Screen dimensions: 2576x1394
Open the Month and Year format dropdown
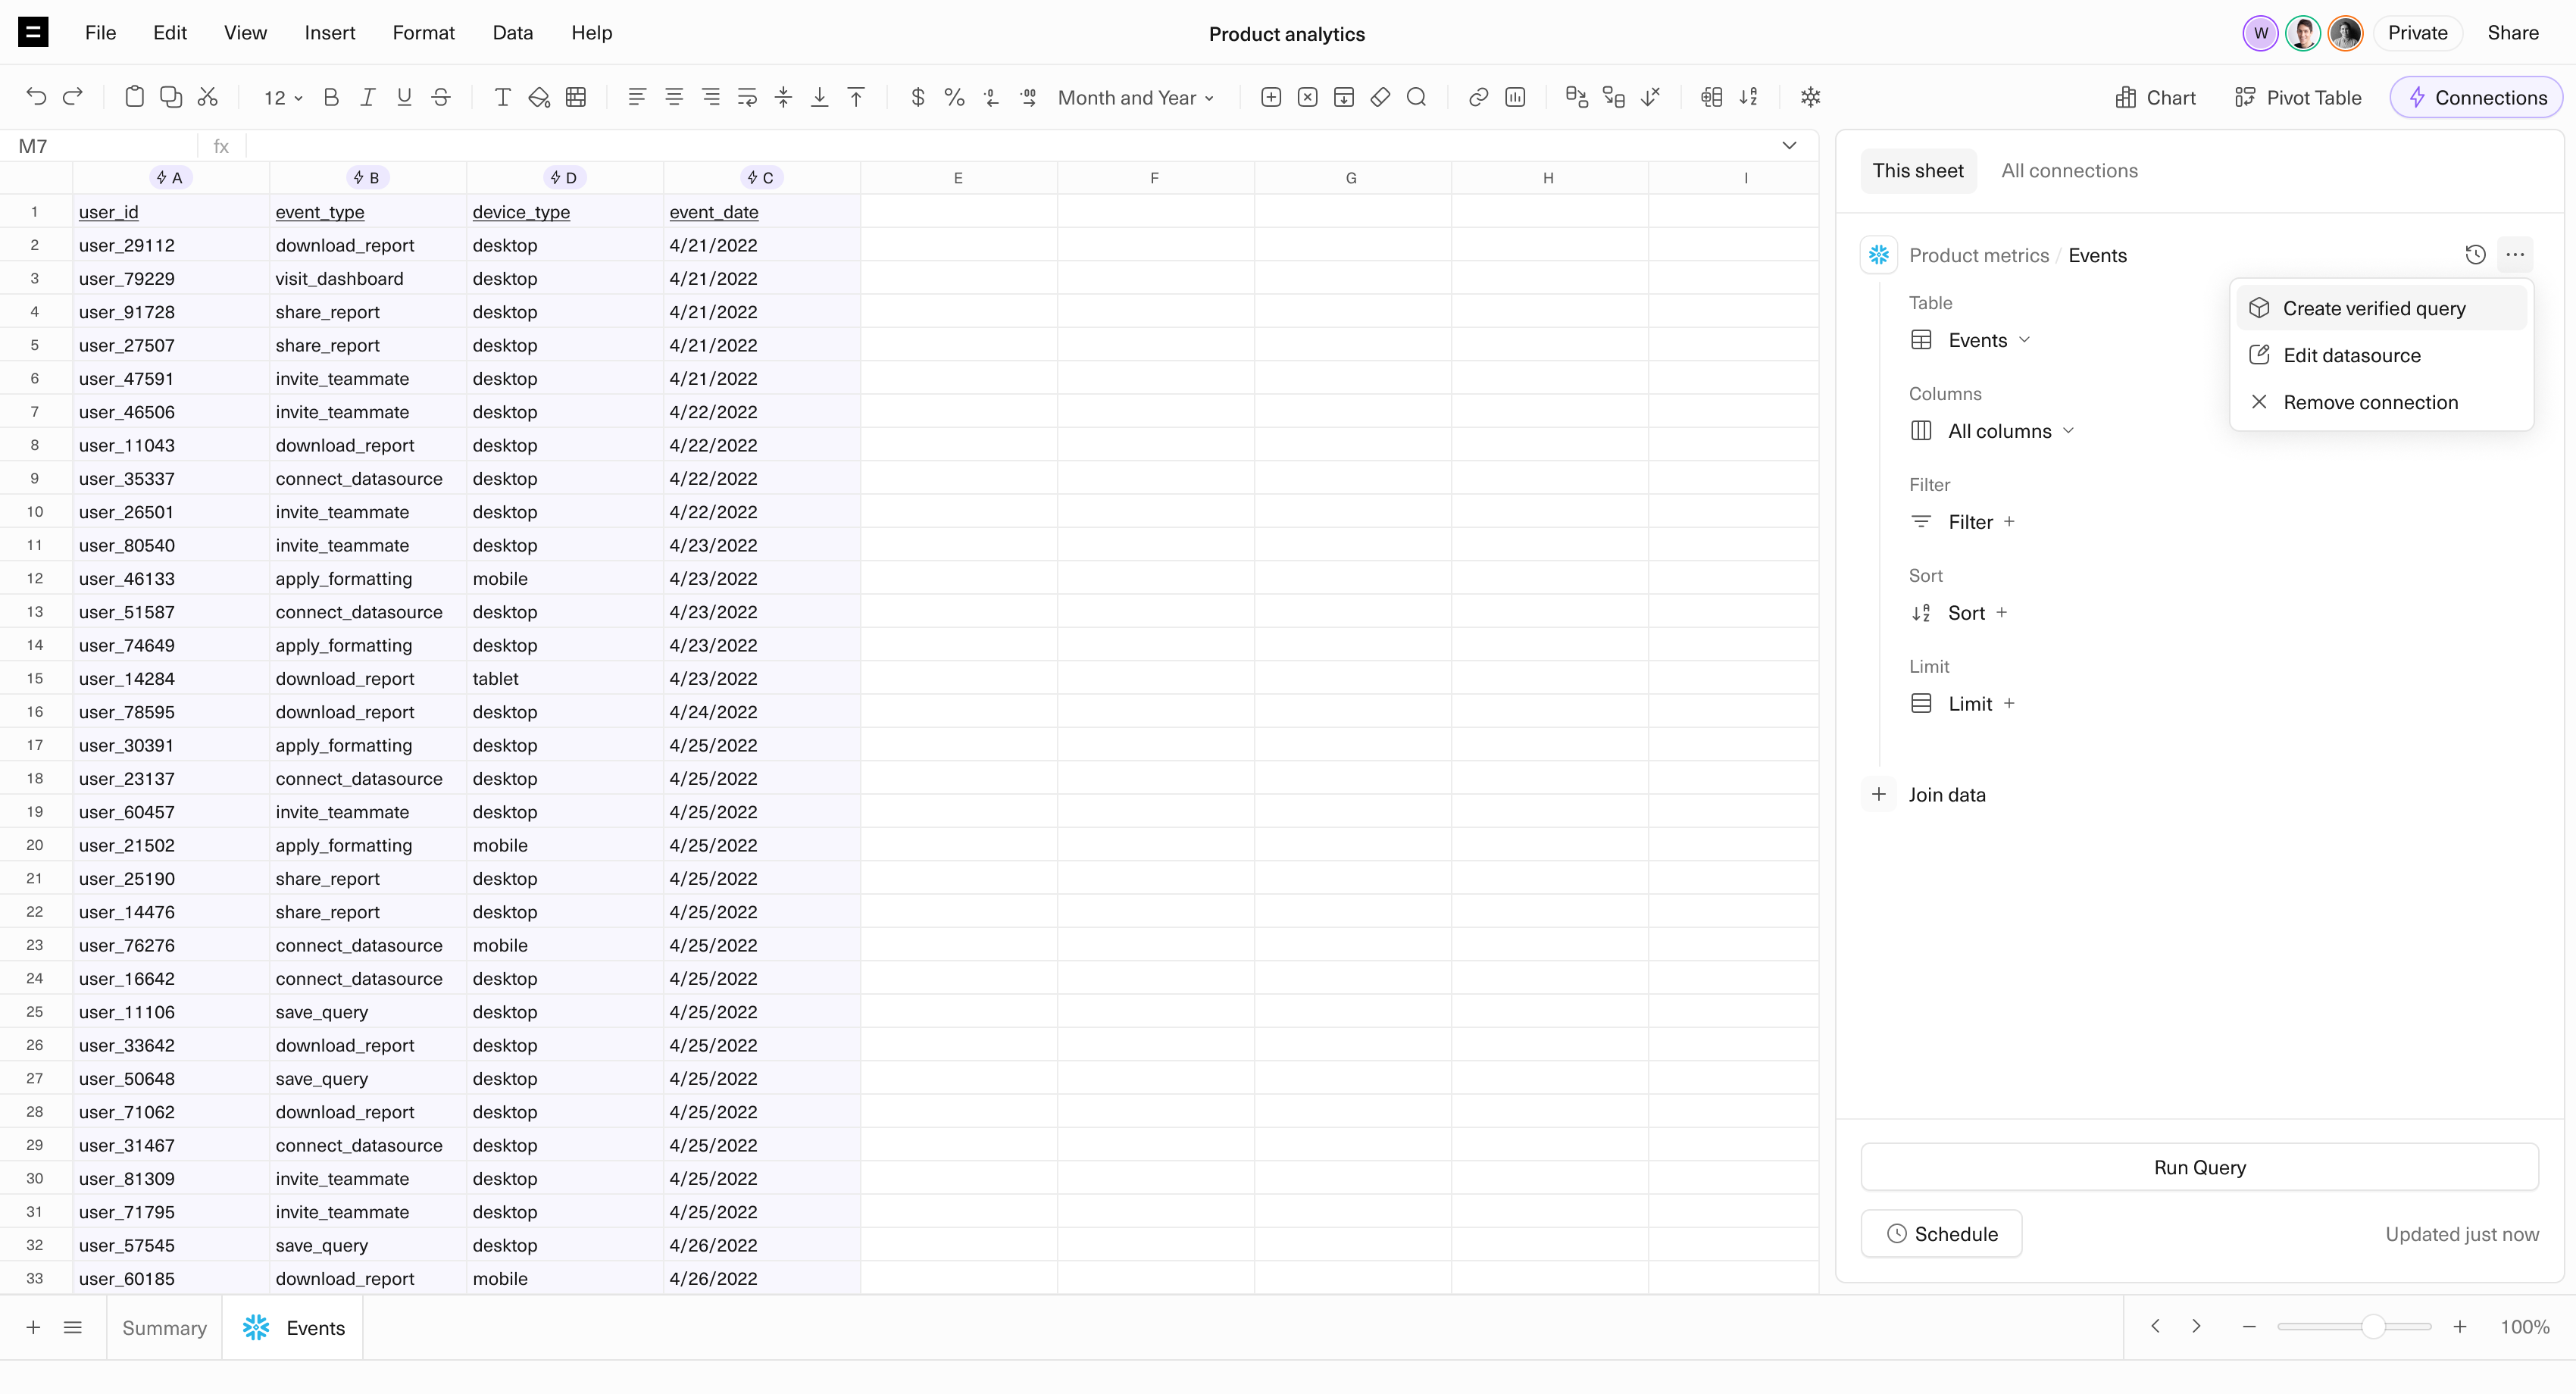pos(1136,97)
